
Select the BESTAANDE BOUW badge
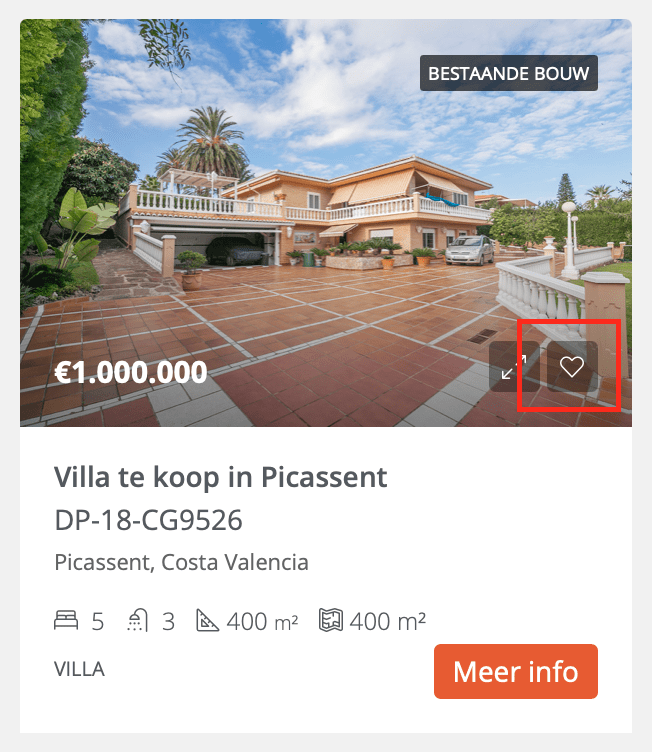point(509,73)
